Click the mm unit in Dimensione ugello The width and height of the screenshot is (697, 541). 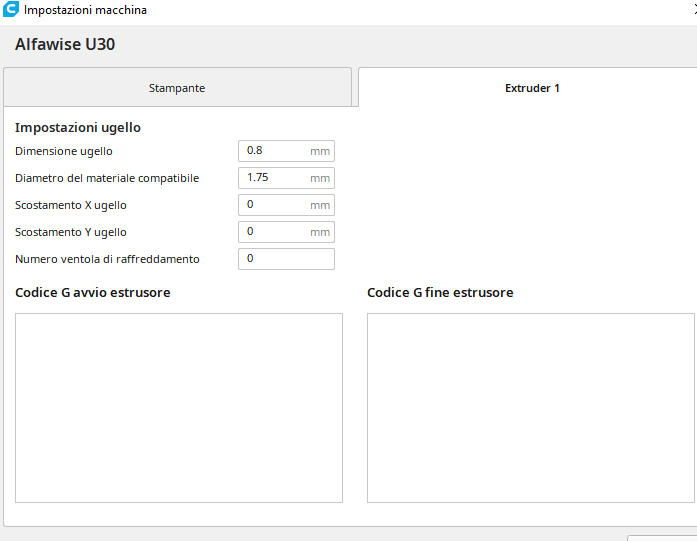click(319, 151)
